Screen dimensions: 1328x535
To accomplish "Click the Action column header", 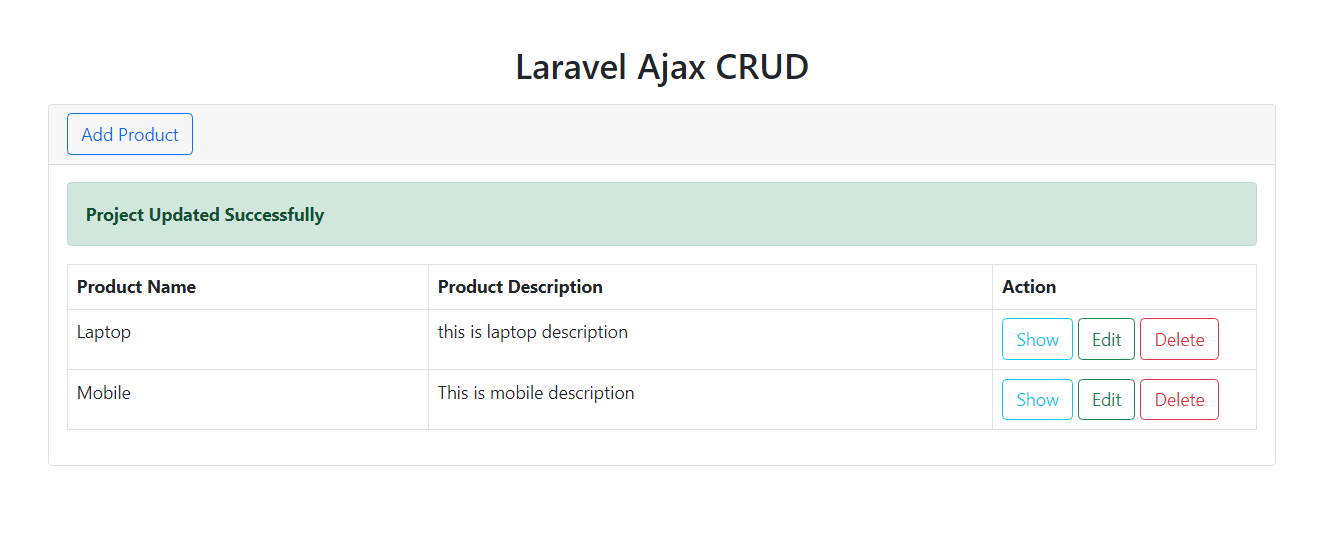I will point(1029,287).
